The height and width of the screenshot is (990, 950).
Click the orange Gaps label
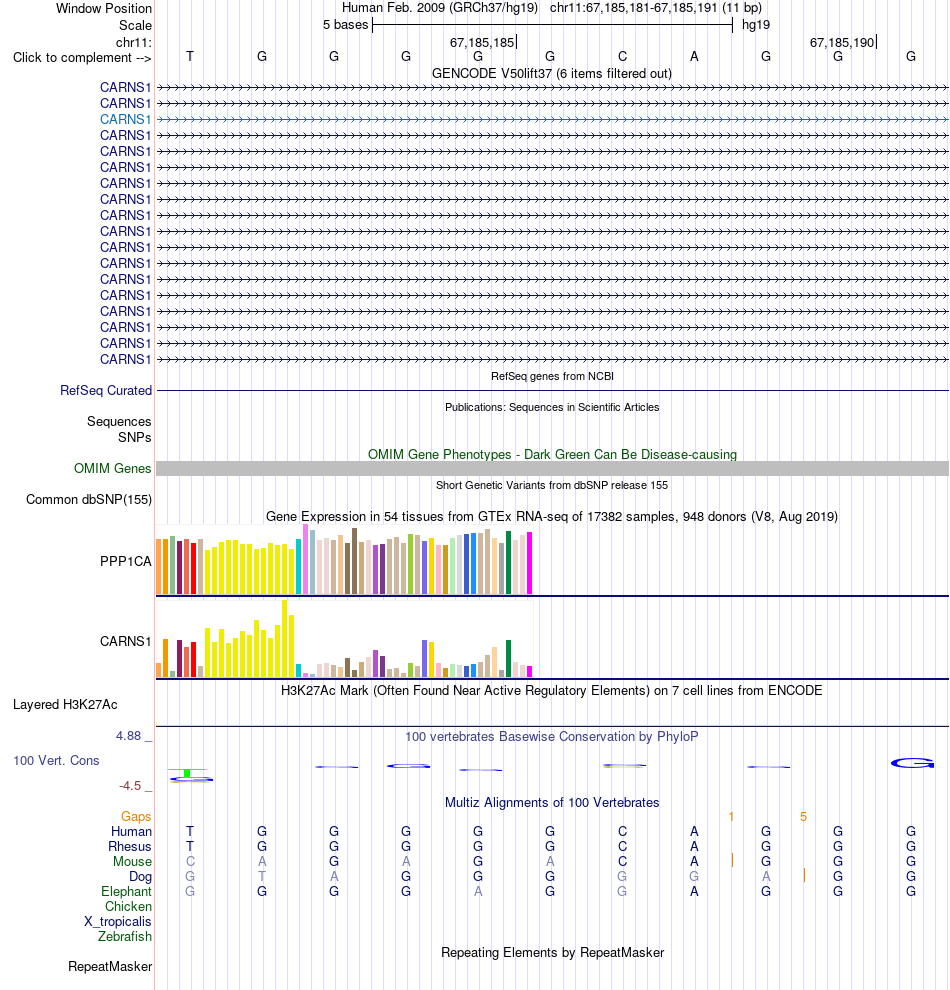[x=136, y=816]
